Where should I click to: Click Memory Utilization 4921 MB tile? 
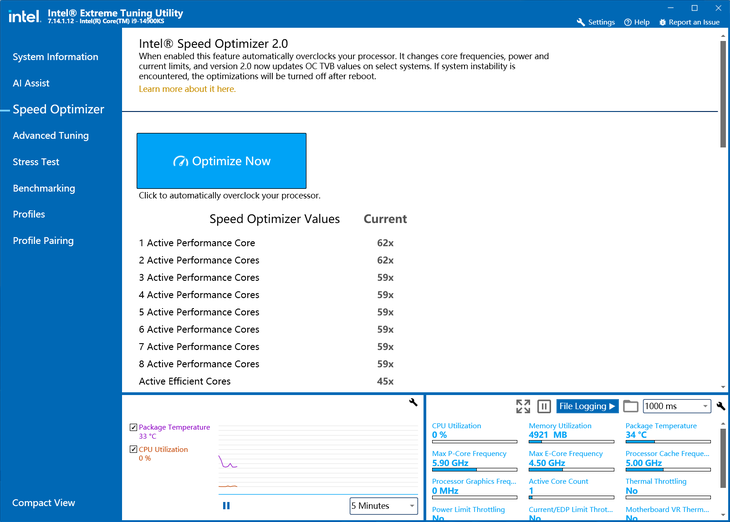[x=571, y=433]
